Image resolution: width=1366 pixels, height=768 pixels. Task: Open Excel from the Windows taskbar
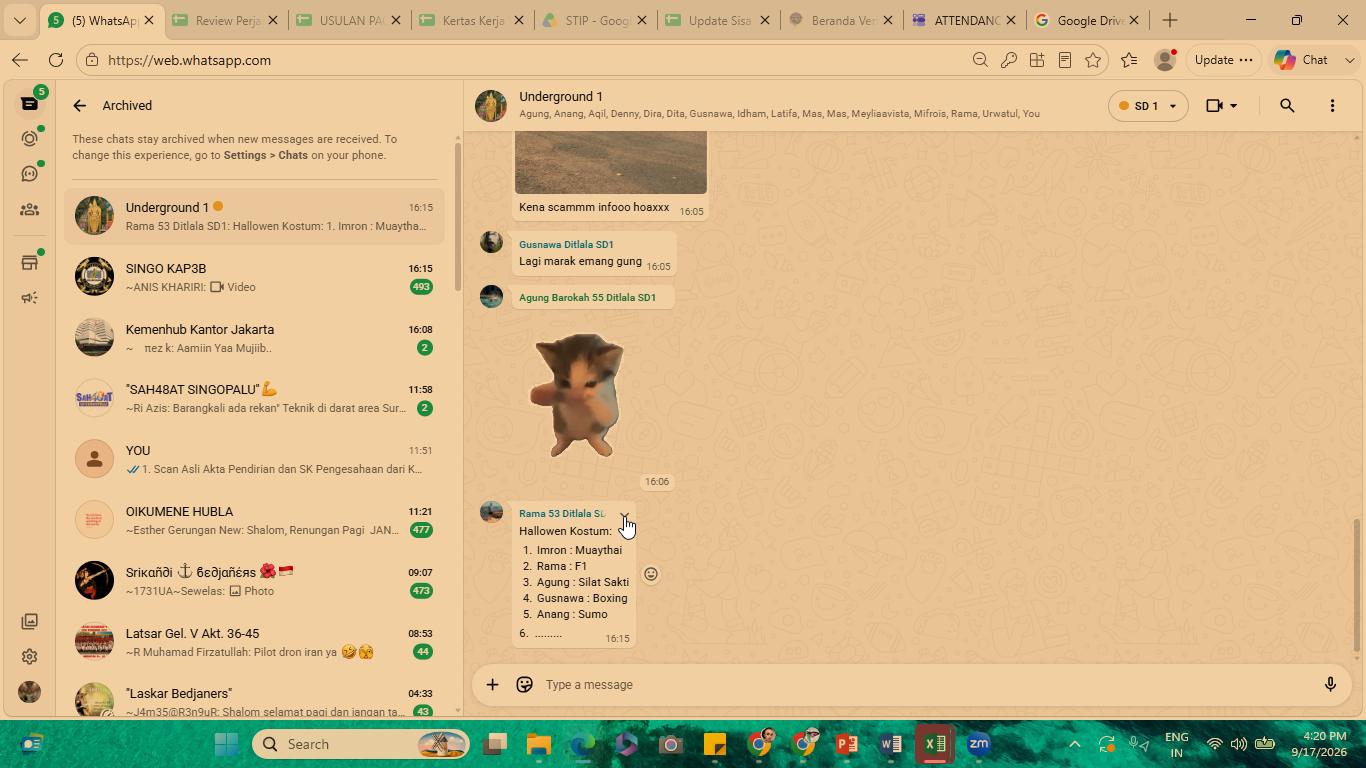935,744
